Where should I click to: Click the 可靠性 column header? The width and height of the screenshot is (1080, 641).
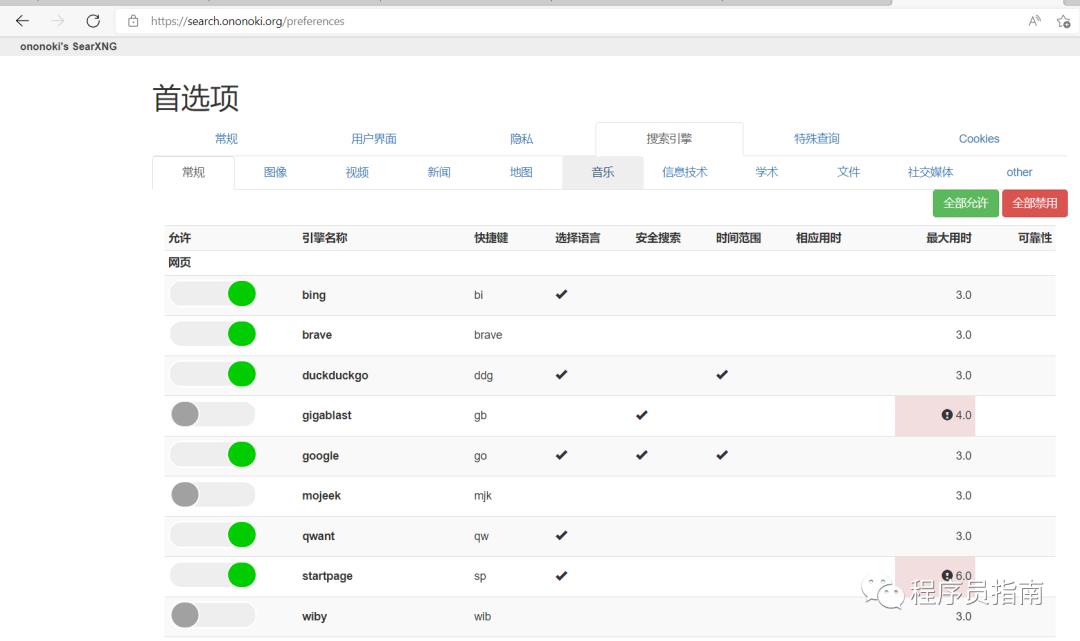click(x=1035, y=238)
